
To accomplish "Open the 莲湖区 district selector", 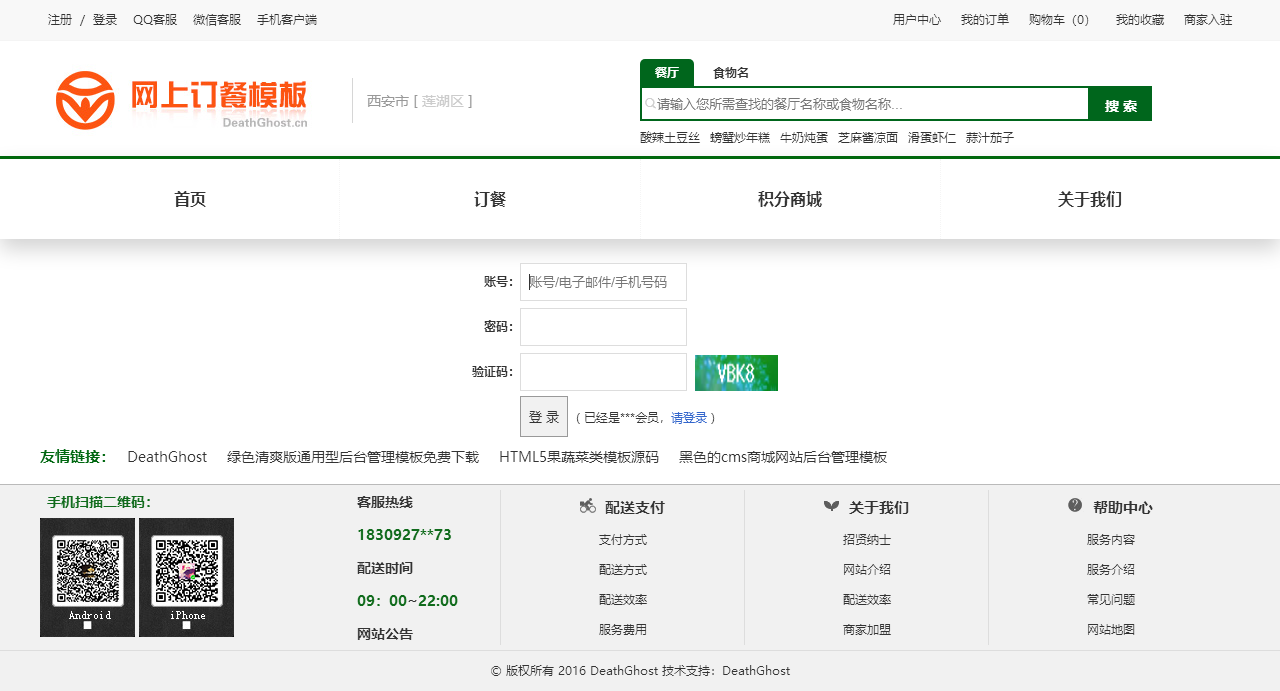I will point(442,101).
